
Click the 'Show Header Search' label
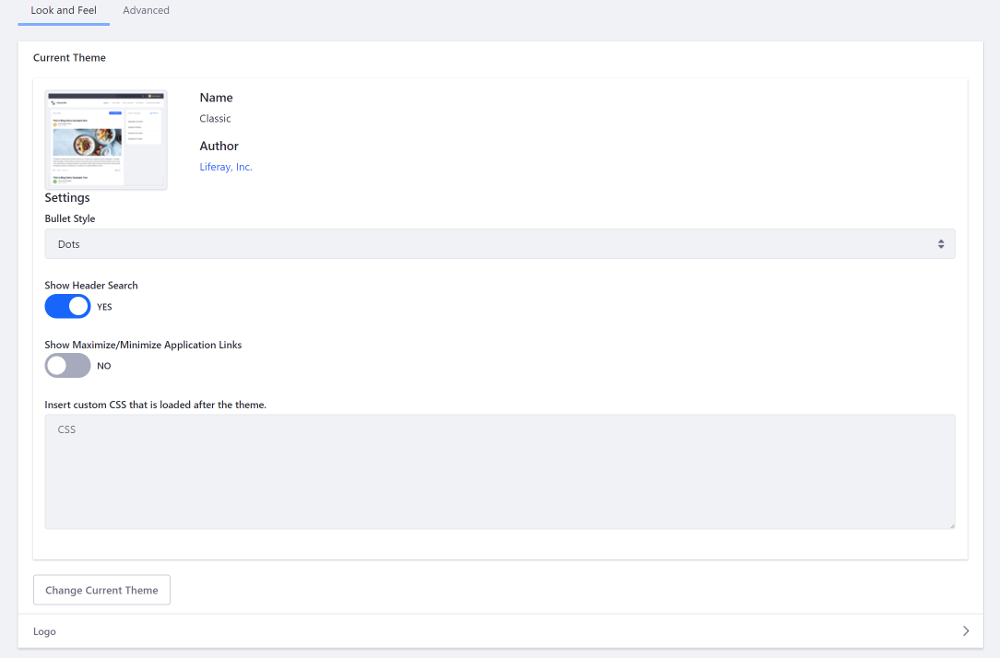click(x=91, y=286)
